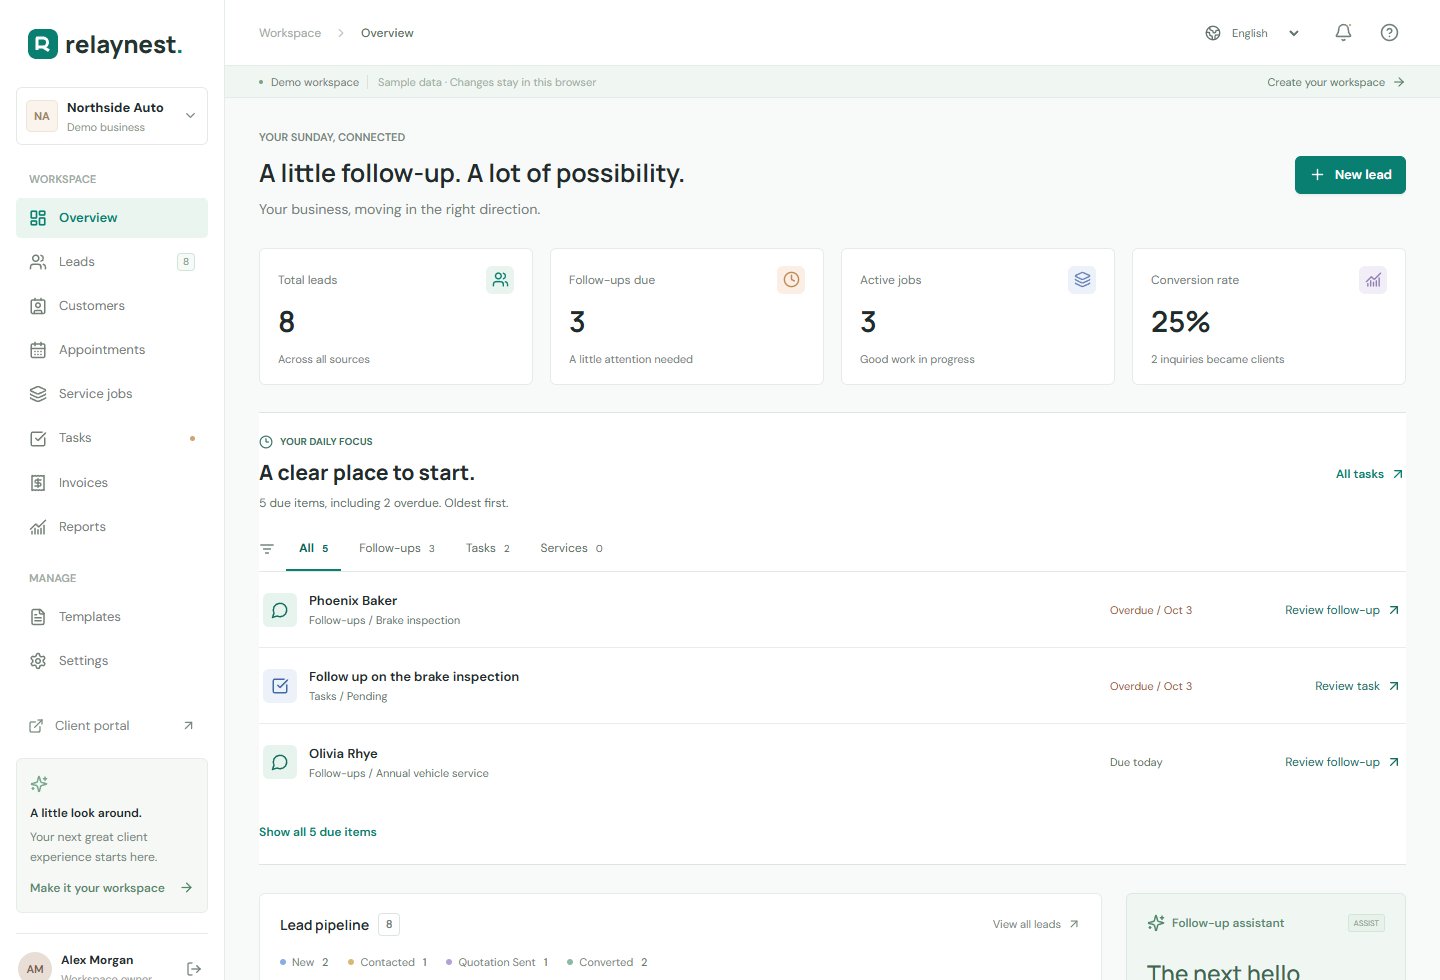Screen dimensions: 1440x980
Task: Click the Your Daily Focus clock icon
Action: pyautogui.click(x=266, y=442)
